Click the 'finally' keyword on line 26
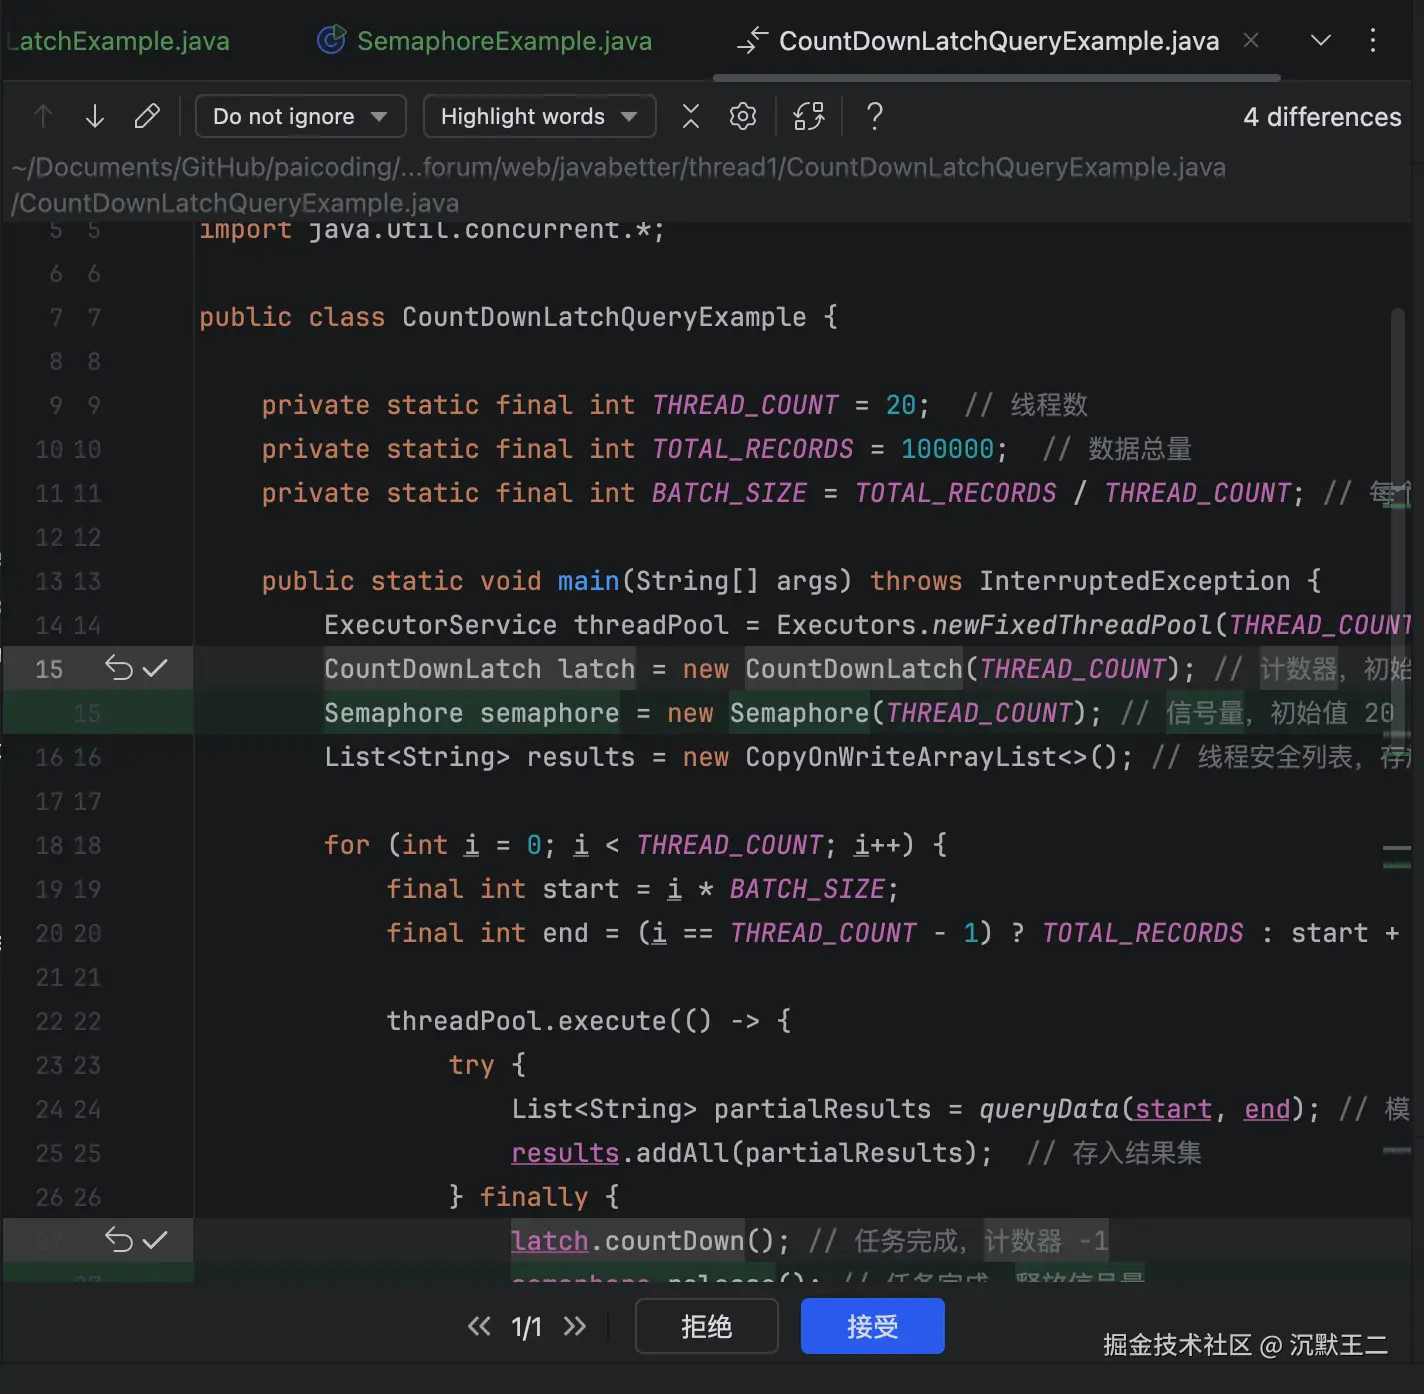 tap(534, 1197)
